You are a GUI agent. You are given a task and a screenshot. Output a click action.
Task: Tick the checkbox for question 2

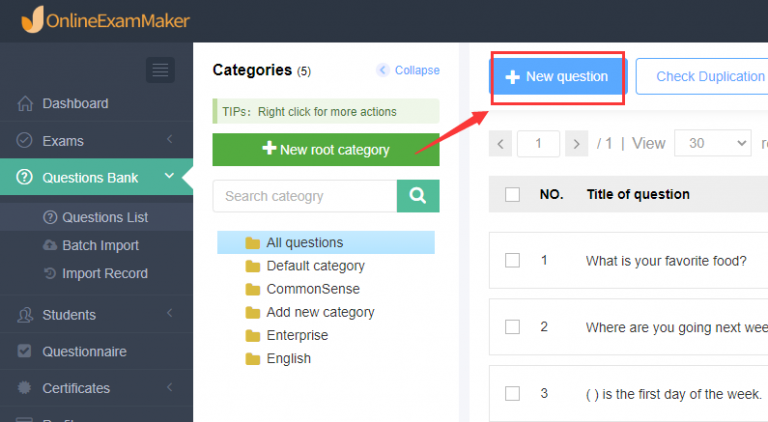(513, 327)
